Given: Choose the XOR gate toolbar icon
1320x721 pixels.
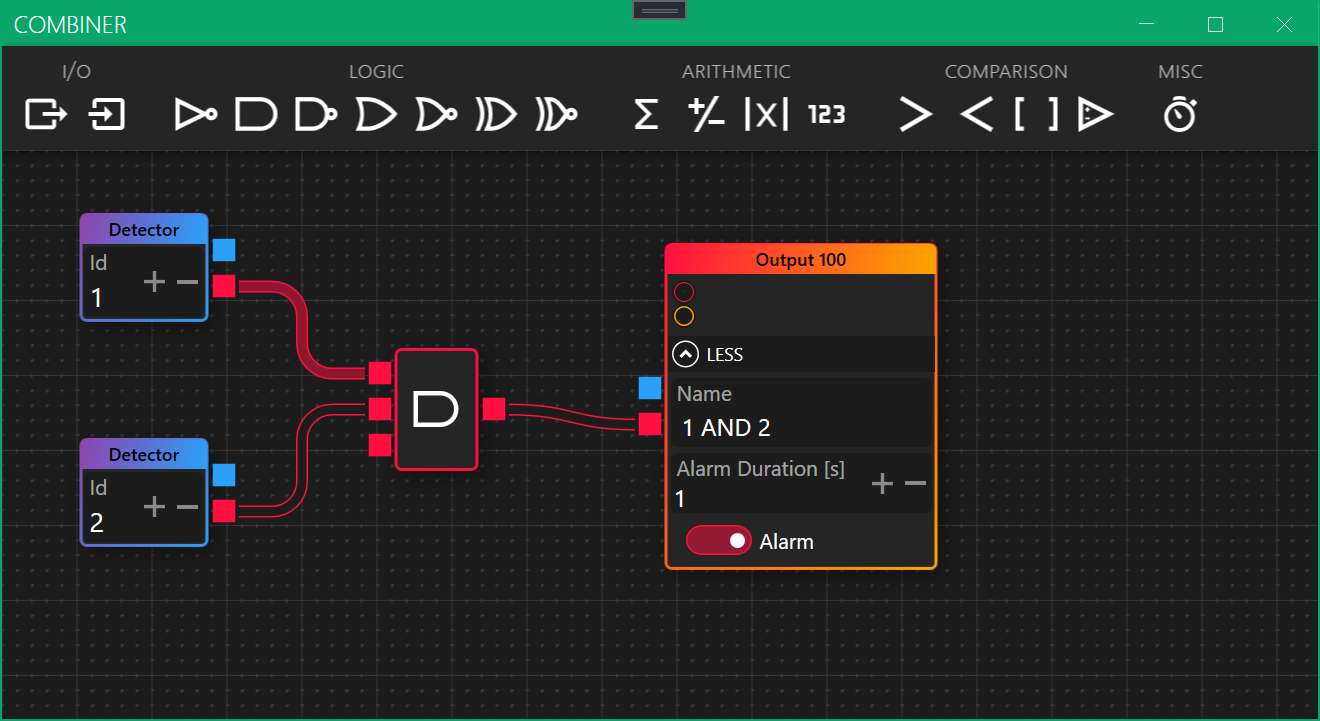Looking at the screenshot, I should pos(496,115).
